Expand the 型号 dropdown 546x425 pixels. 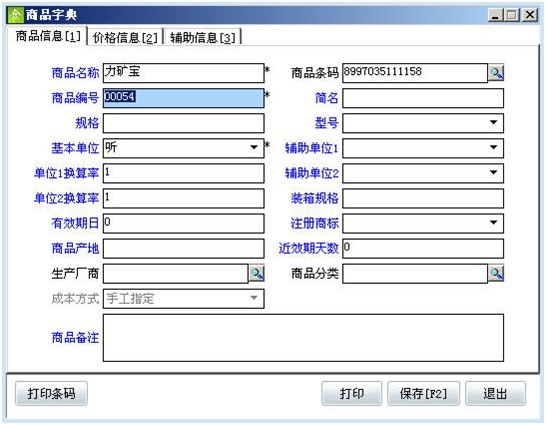click(x=493, y=123)
